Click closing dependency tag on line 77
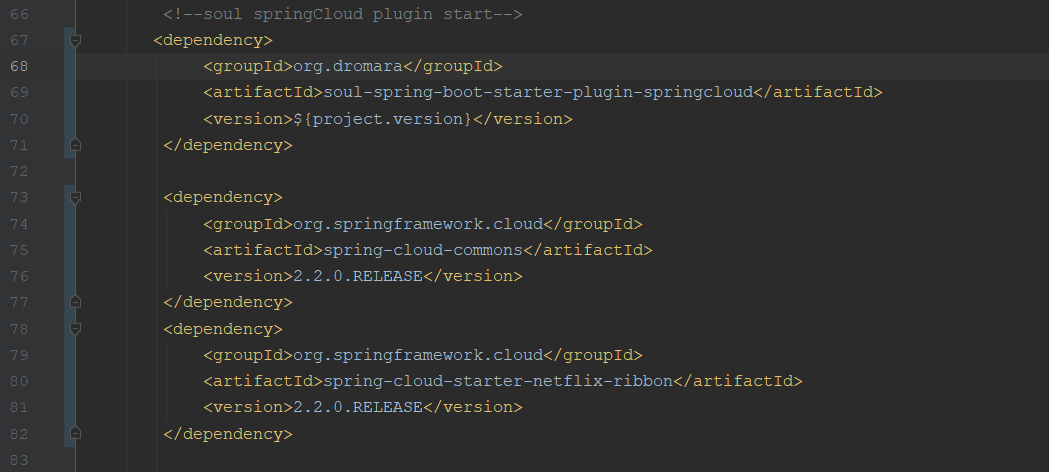Image resolution: width=1049 pixels, height=472 pixels. pyautogui.click(x=227, y=302)
